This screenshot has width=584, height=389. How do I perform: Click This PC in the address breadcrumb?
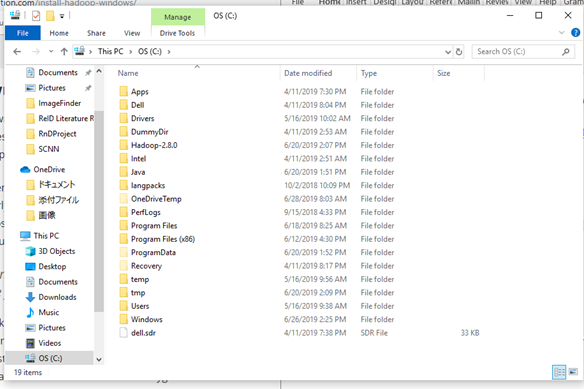point(111,51)
